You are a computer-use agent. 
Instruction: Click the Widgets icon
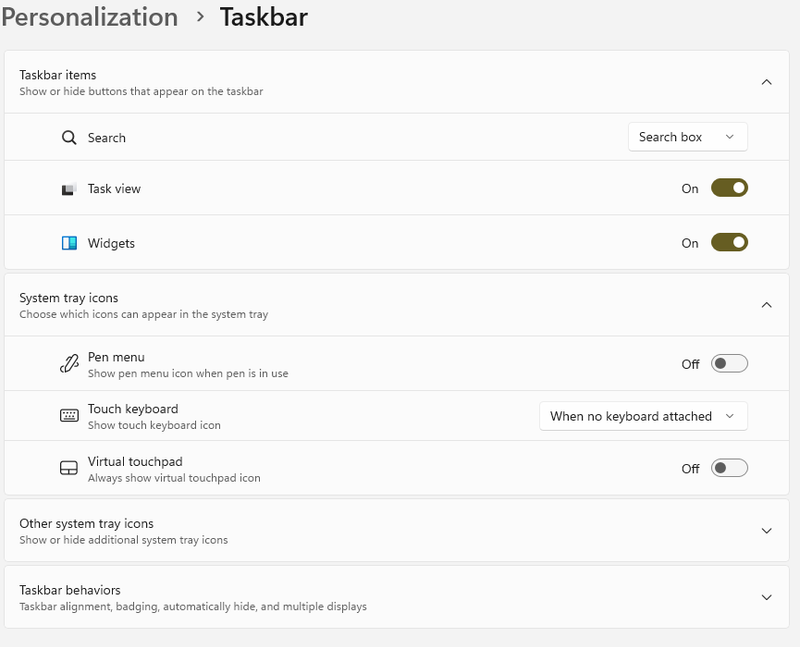tap(69, 243)
